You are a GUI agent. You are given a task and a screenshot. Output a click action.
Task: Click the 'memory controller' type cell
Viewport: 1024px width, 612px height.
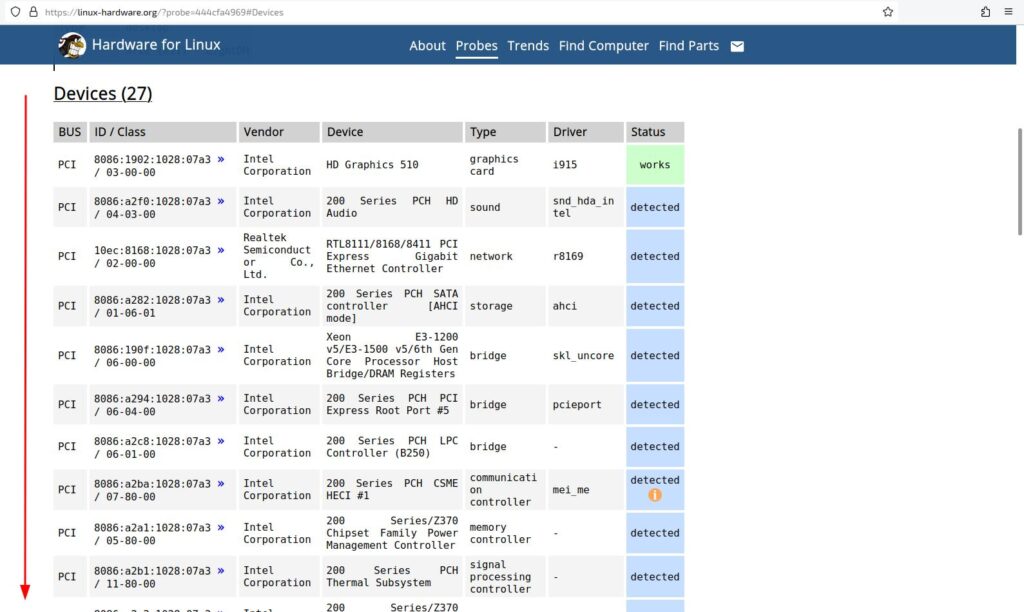tap(505, 533)
